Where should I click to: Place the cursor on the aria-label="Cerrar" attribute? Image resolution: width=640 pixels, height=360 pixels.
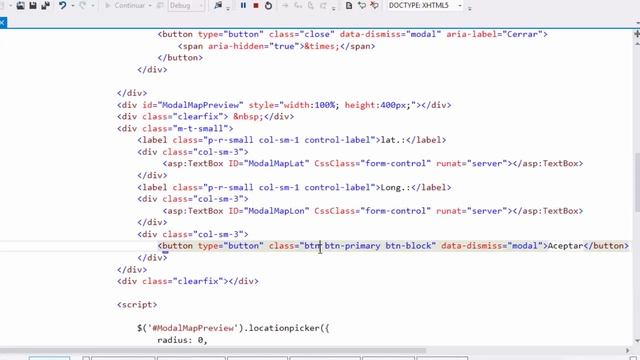[x=494, y=34]
